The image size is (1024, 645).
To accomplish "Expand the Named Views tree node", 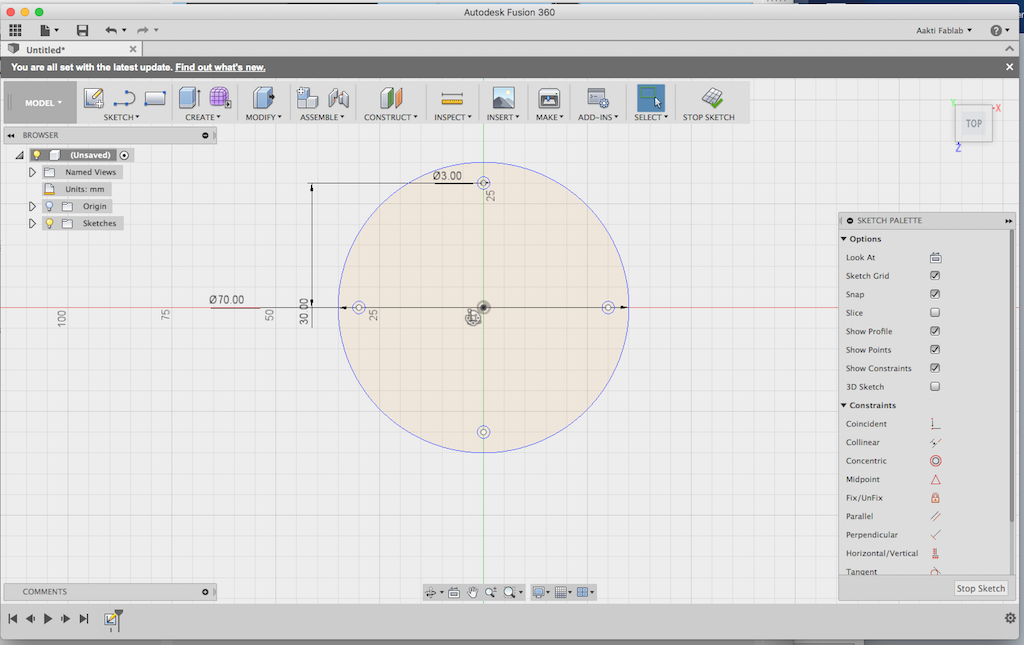I will pos(33,172).
